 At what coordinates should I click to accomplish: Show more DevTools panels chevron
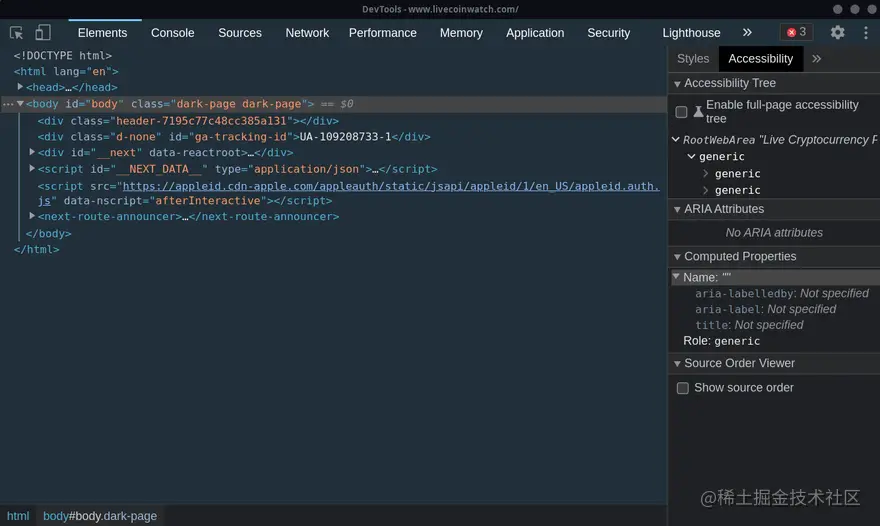coord(747,33)
